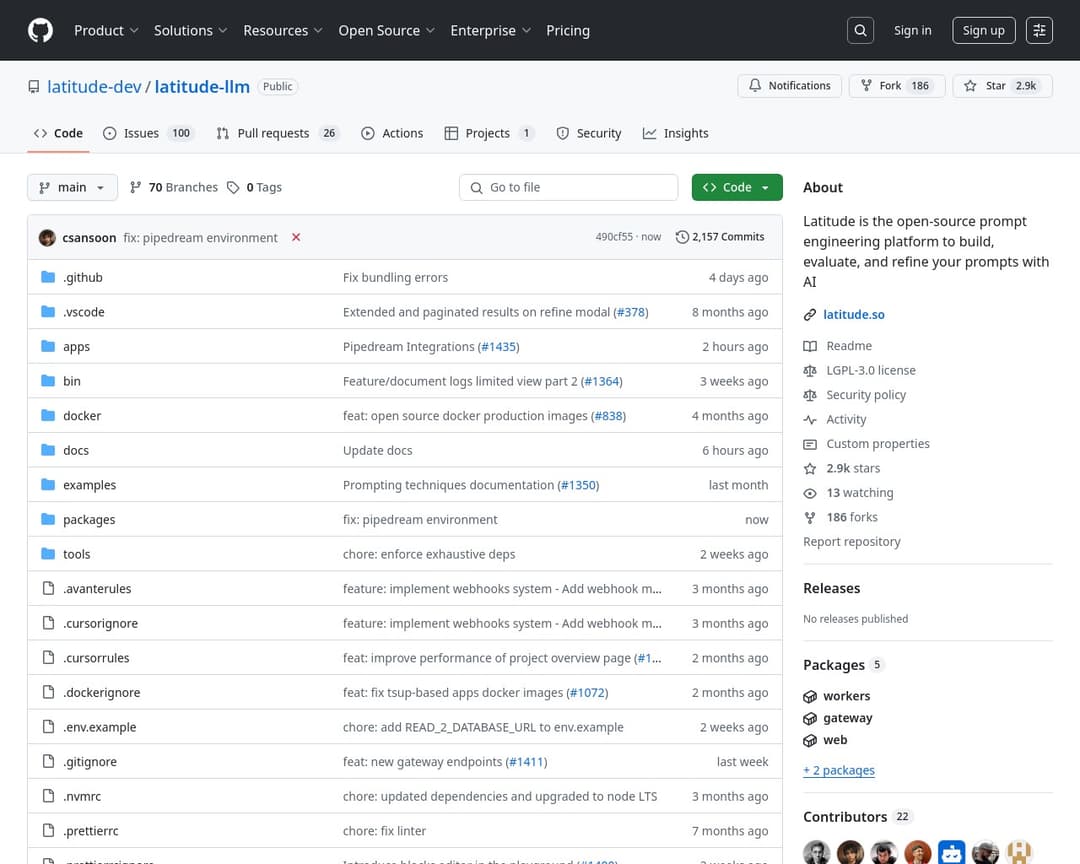The width and height of the screenshot is (1080, 864).
Task: Open commit hash 490cf55
Action: point(614,237)
